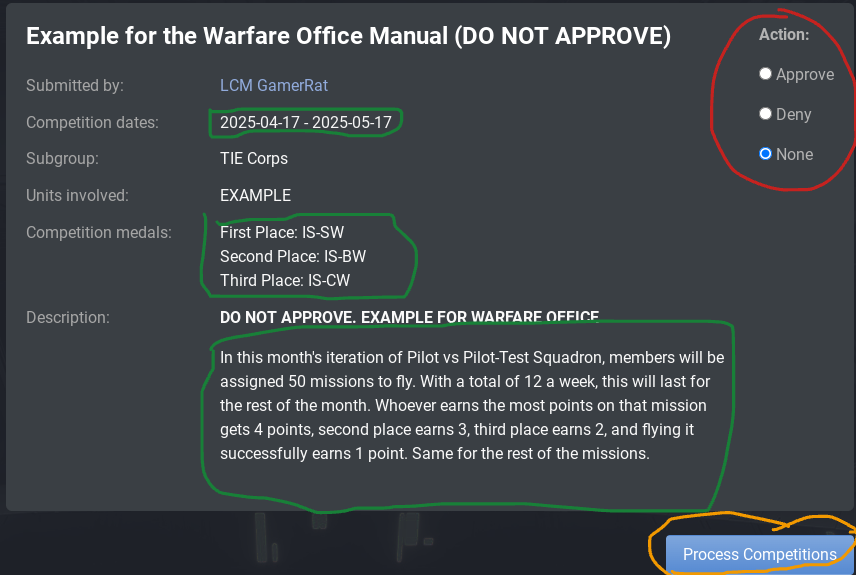This screenshot has height=575, width=856.
Task: Click the Submitted by: label
Action: tap(75, 86)
